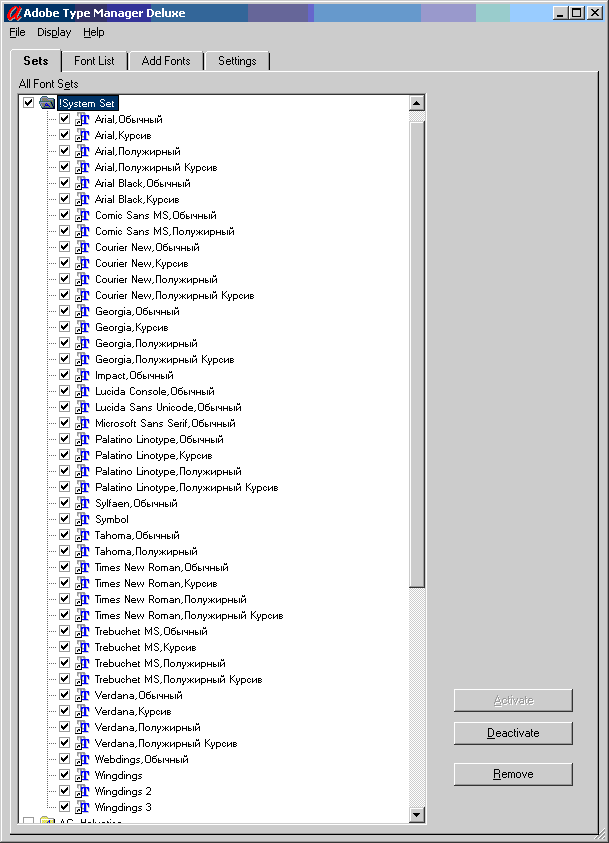This screenshot has height=843, width=609.
Task: Toggle the Comic Sans MS,Полужирный checkbox
Action: click(x=65, y=231)
